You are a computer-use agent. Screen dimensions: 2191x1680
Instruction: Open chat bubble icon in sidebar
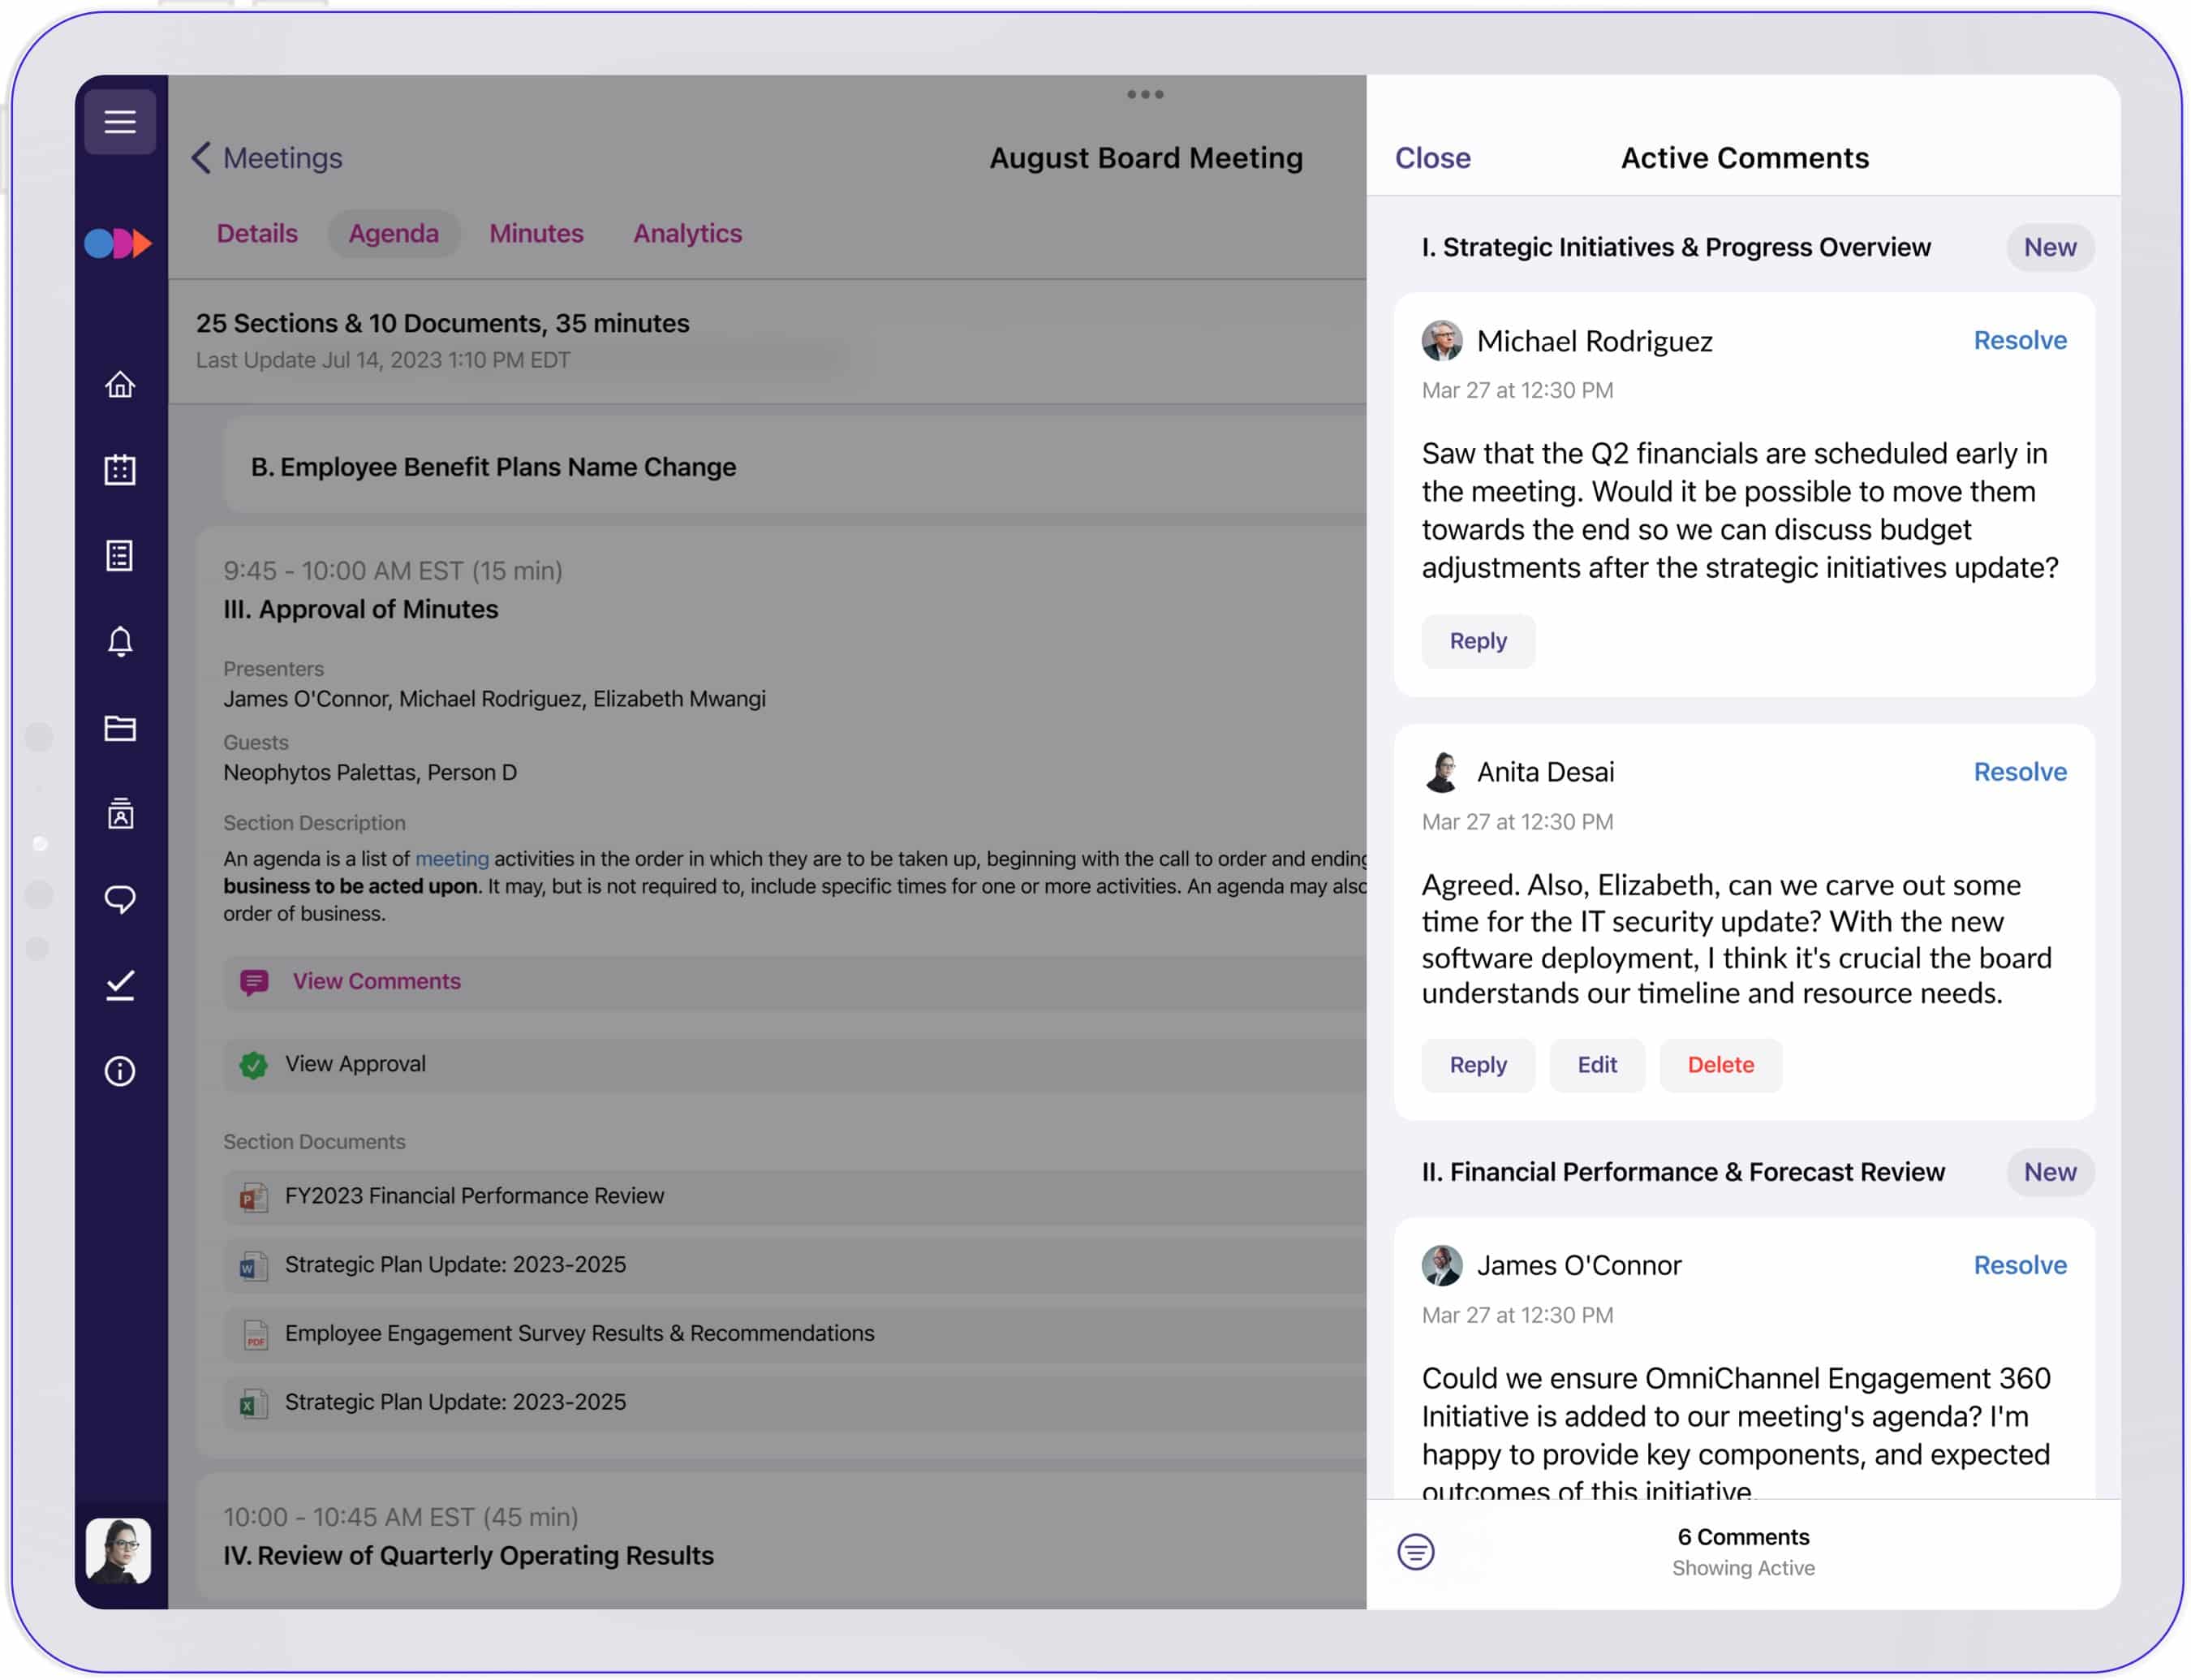click(x=120, y=900)
